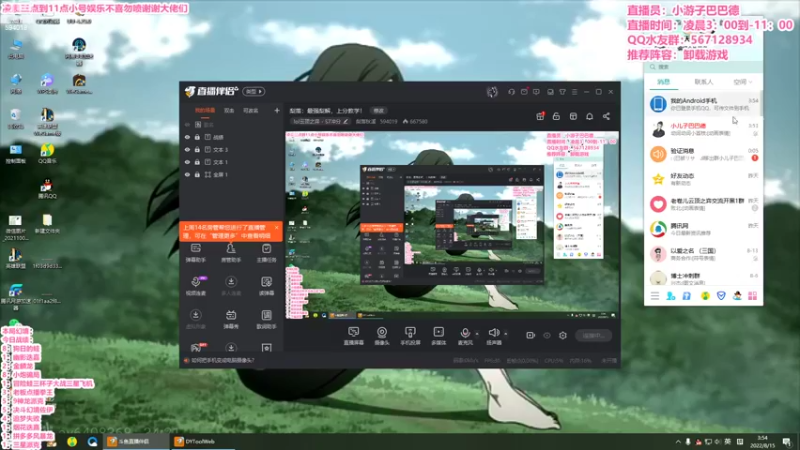The width and height of the screenshot is (800, 450).
Task: Download the 虚拟形象 feature
Action: click(195, 319)
